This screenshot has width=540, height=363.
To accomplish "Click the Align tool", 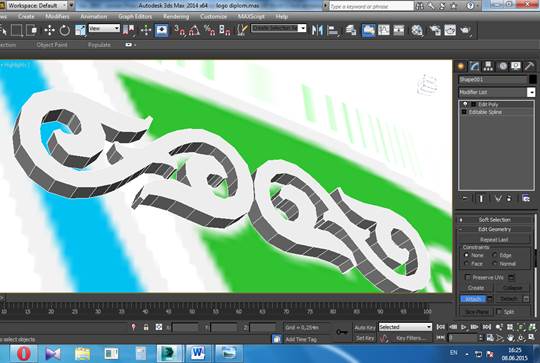I will point(332,30).
